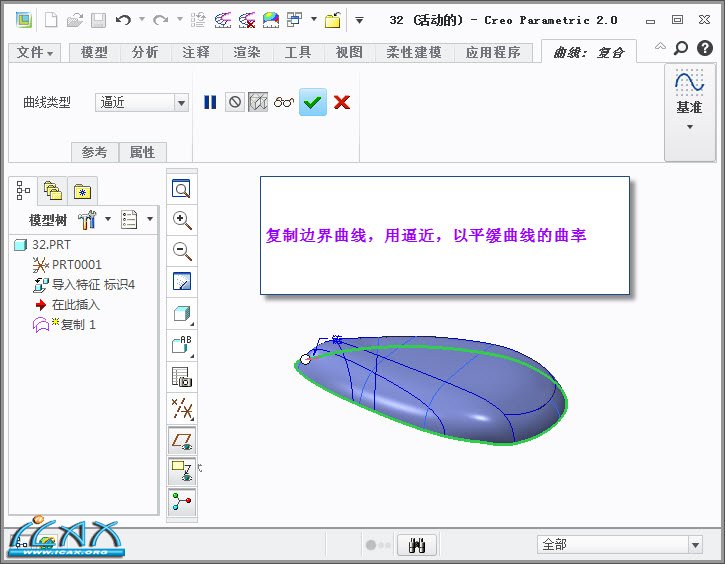Open Model Tree show list dropdown
Viewport: 725px width, 564px height.
[136, 220]
